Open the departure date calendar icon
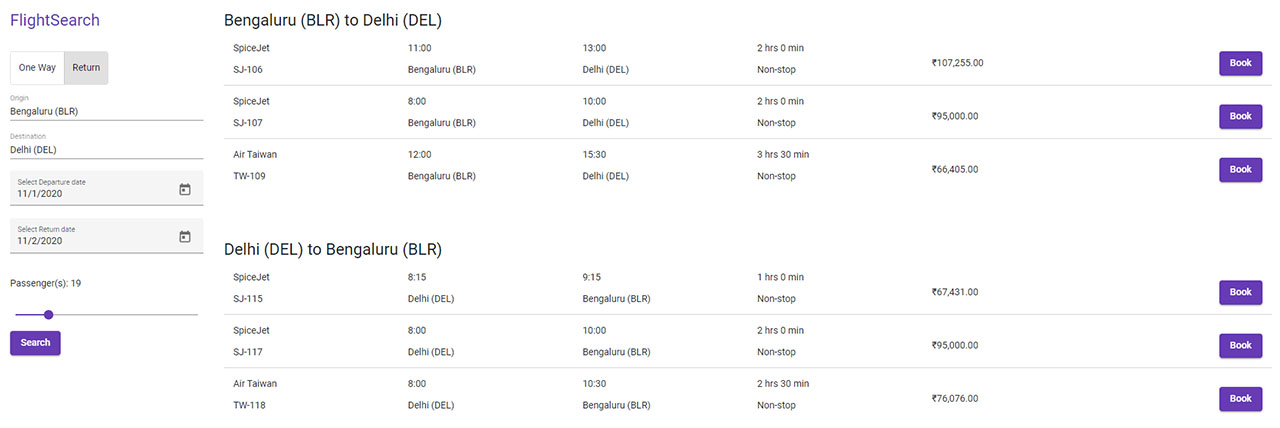Viewport: 1280px width, 428px height. pyautogui.click(x=185, y=189)
